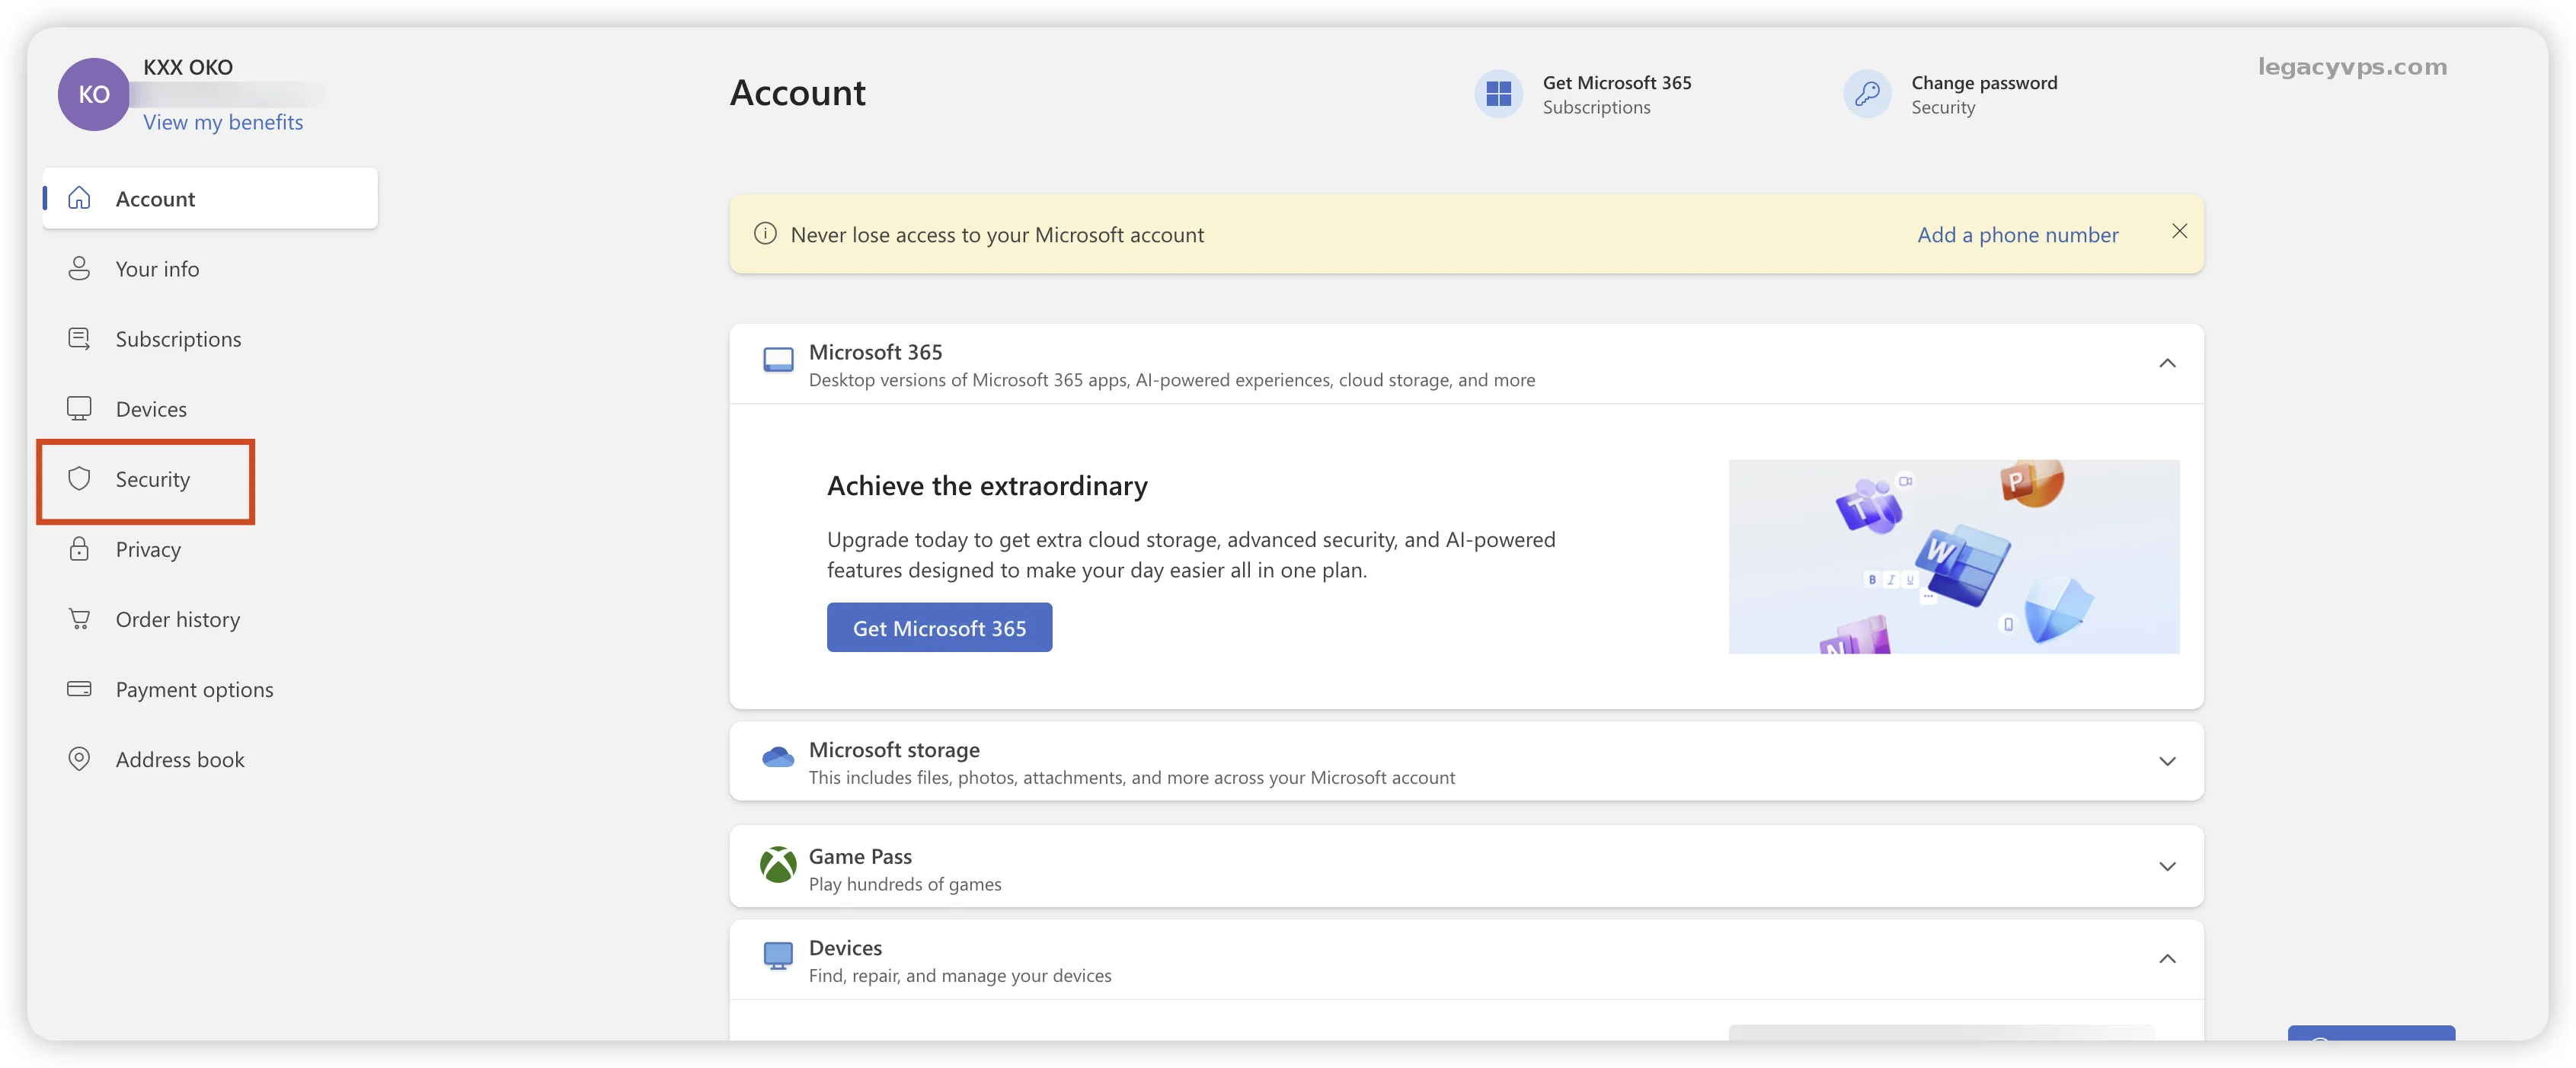Viewport: 2576px width, 1068px height.
Task: Click the Order history cart icon
Action: tap(79, 619)
